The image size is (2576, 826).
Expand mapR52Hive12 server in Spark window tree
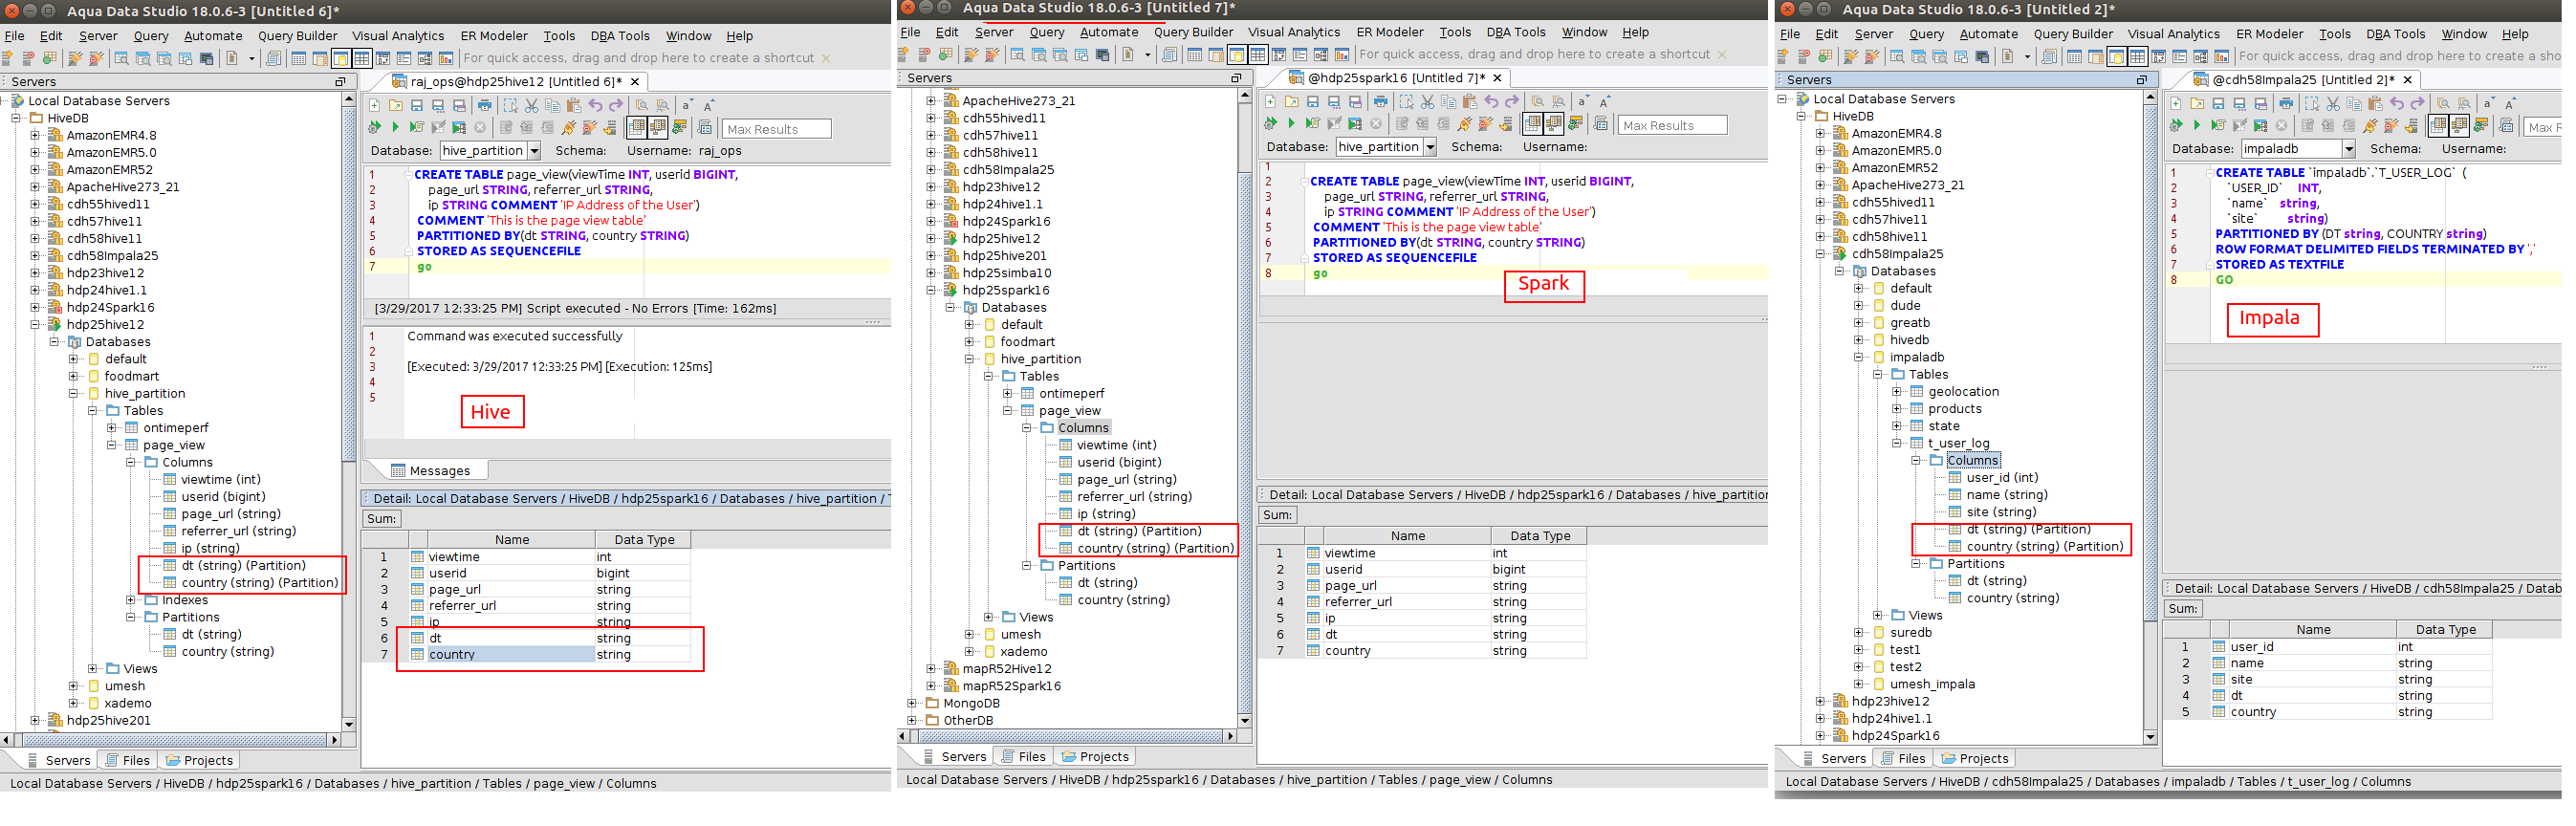tap(931, 669)
